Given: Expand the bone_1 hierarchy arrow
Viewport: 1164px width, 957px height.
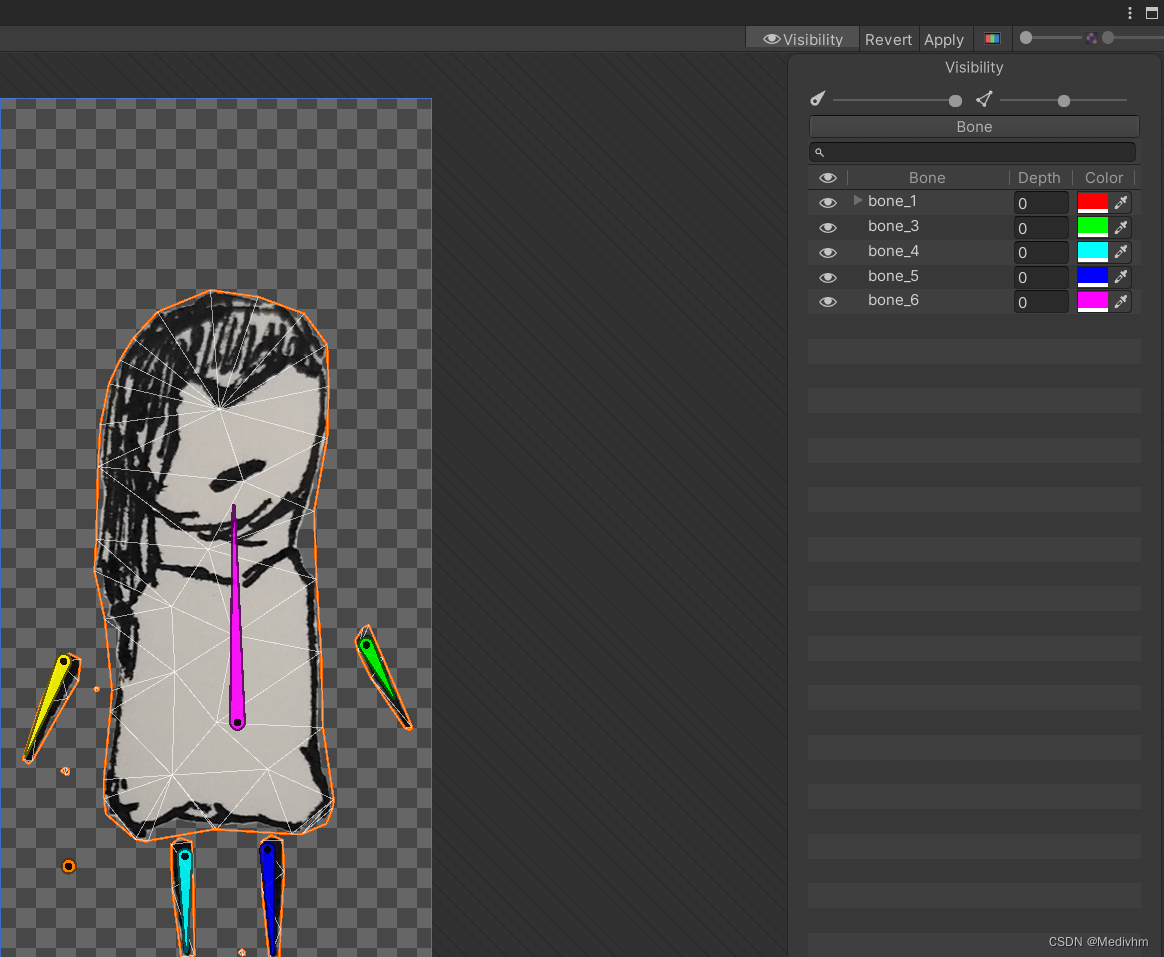Looking at the screenshot, I should tap(857, 200).
